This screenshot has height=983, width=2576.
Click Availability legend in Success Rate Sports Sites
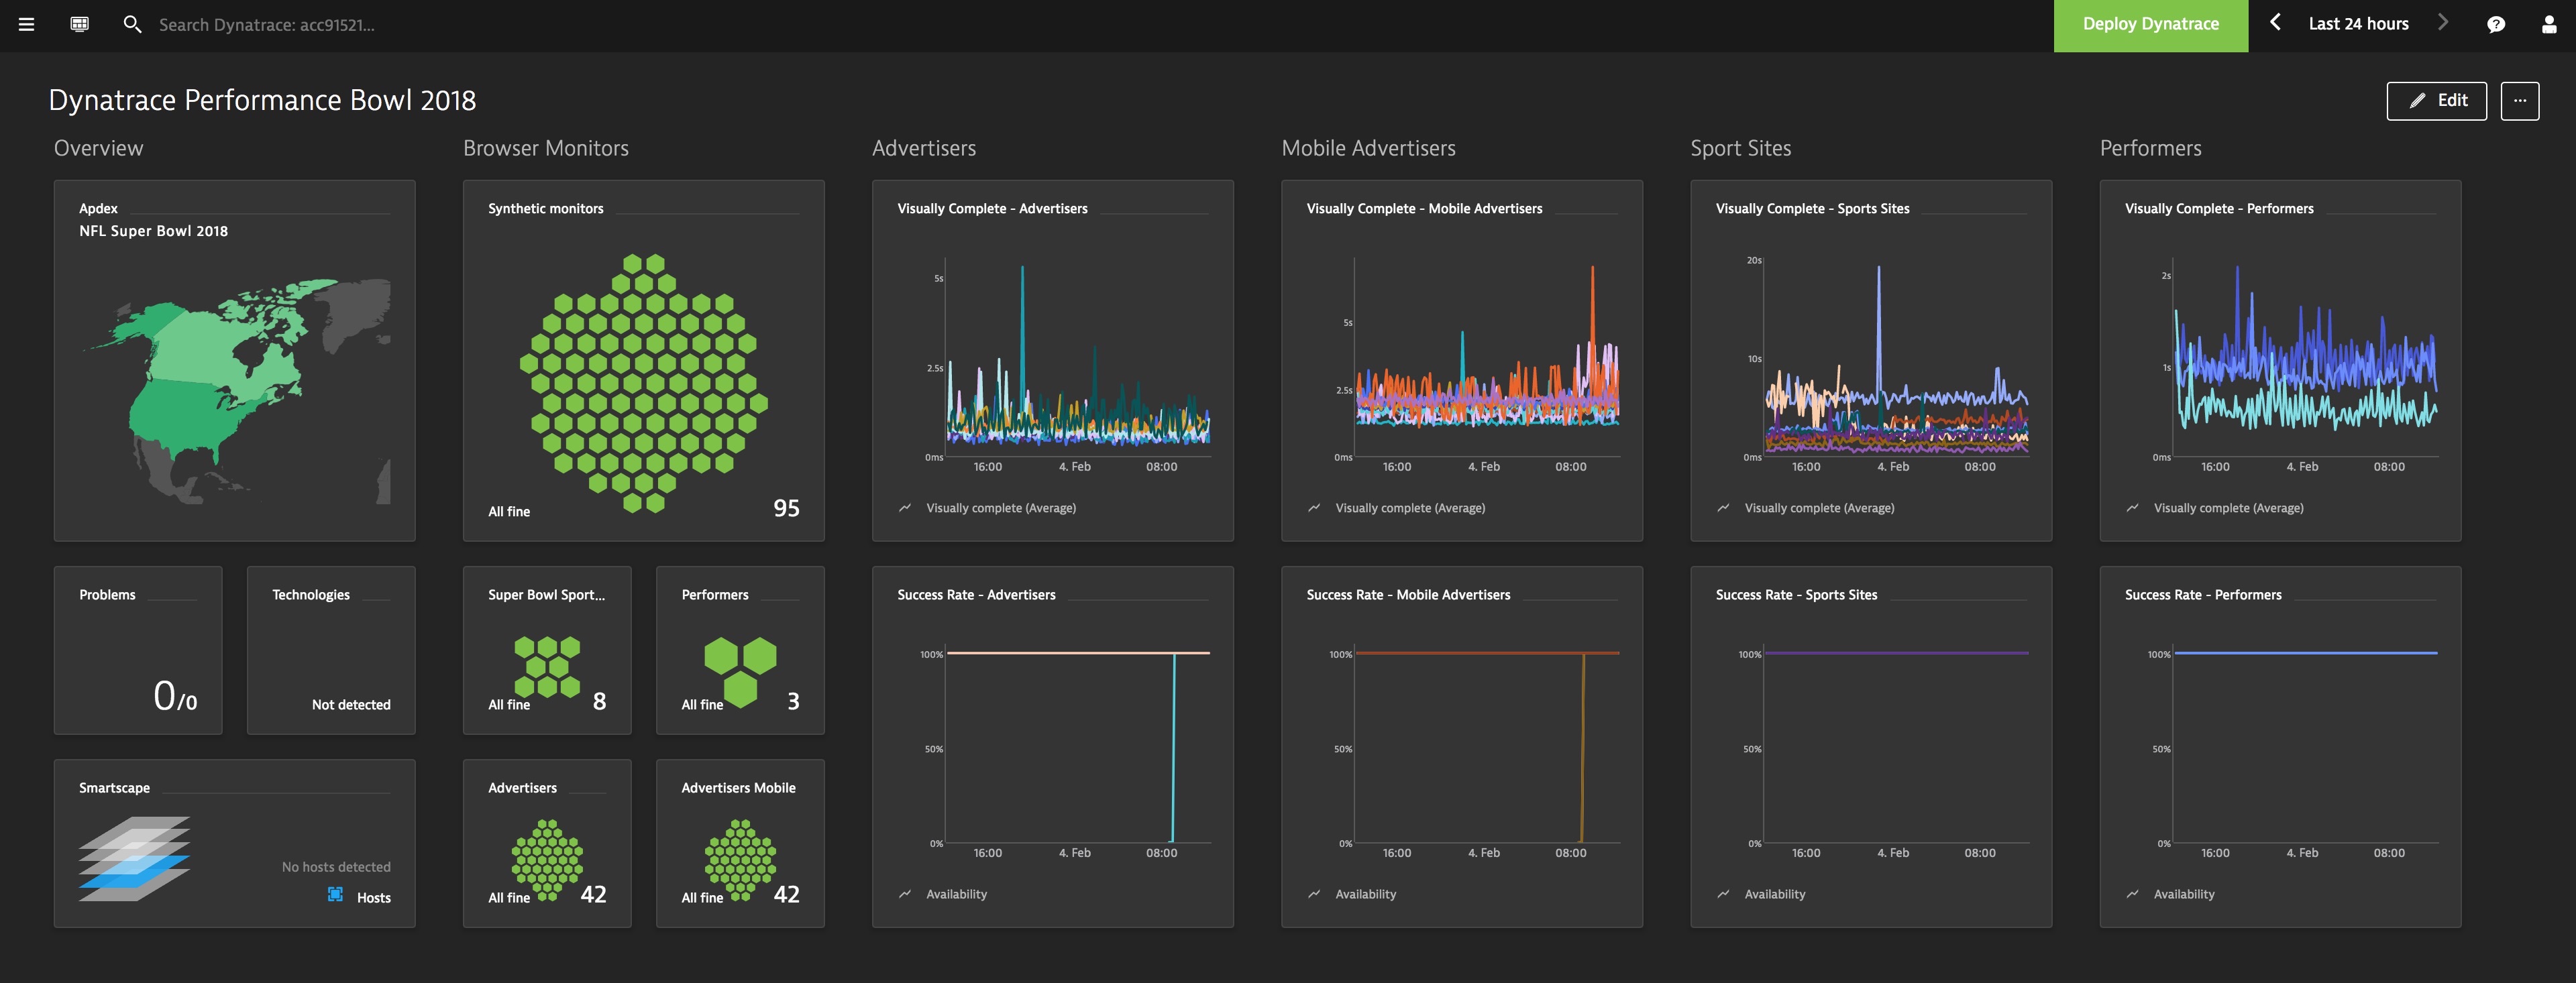[1774, 894]
